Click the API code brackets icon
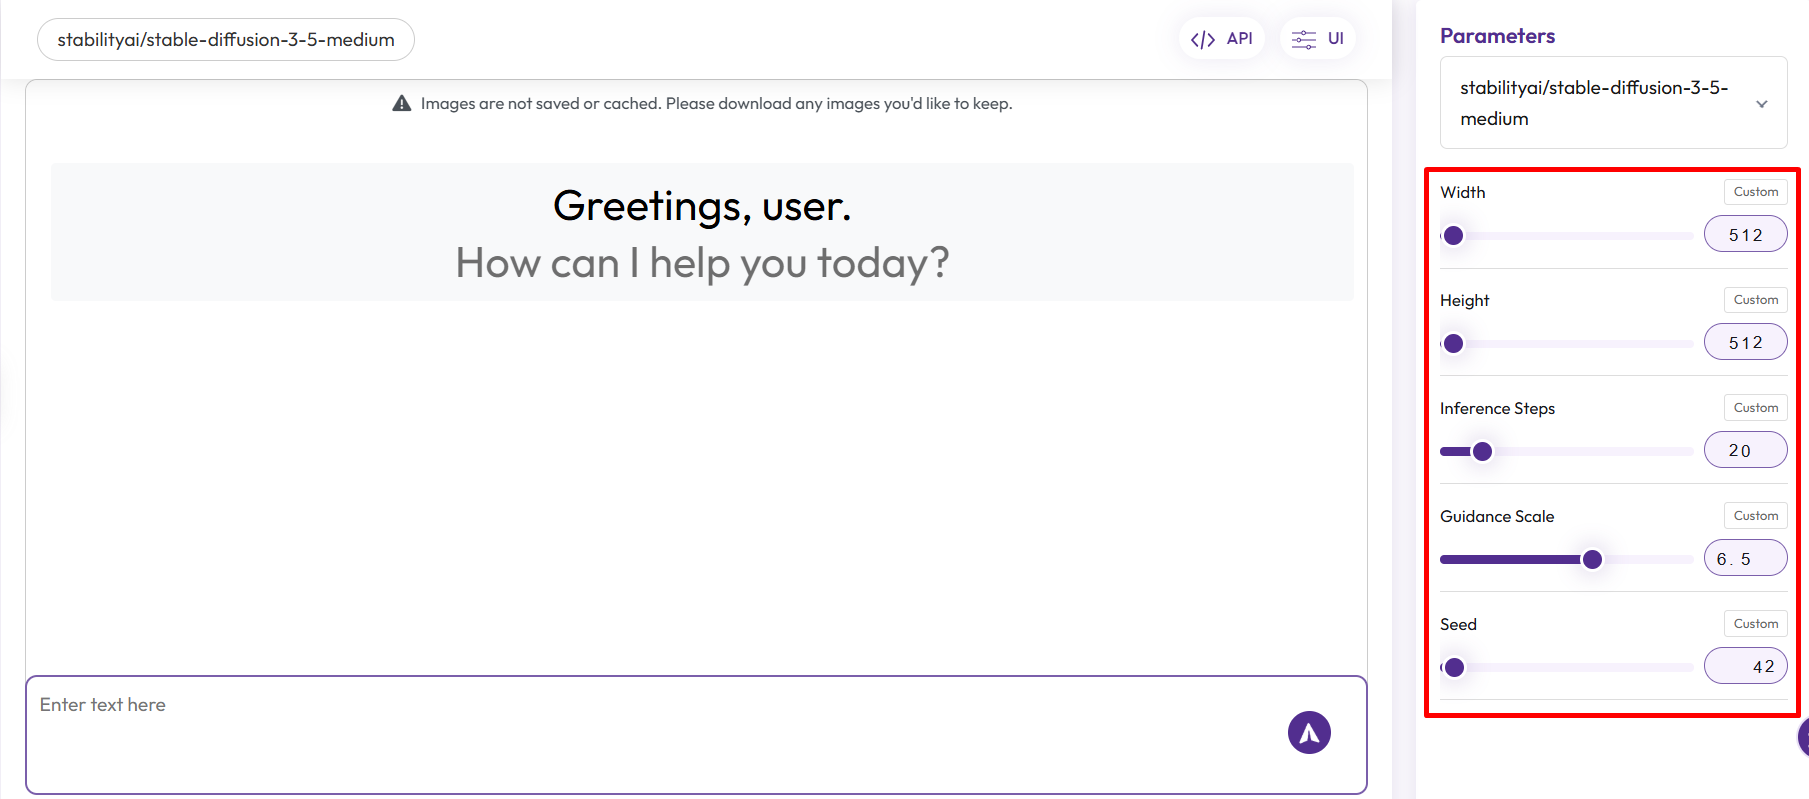 tap(1202, 39)
